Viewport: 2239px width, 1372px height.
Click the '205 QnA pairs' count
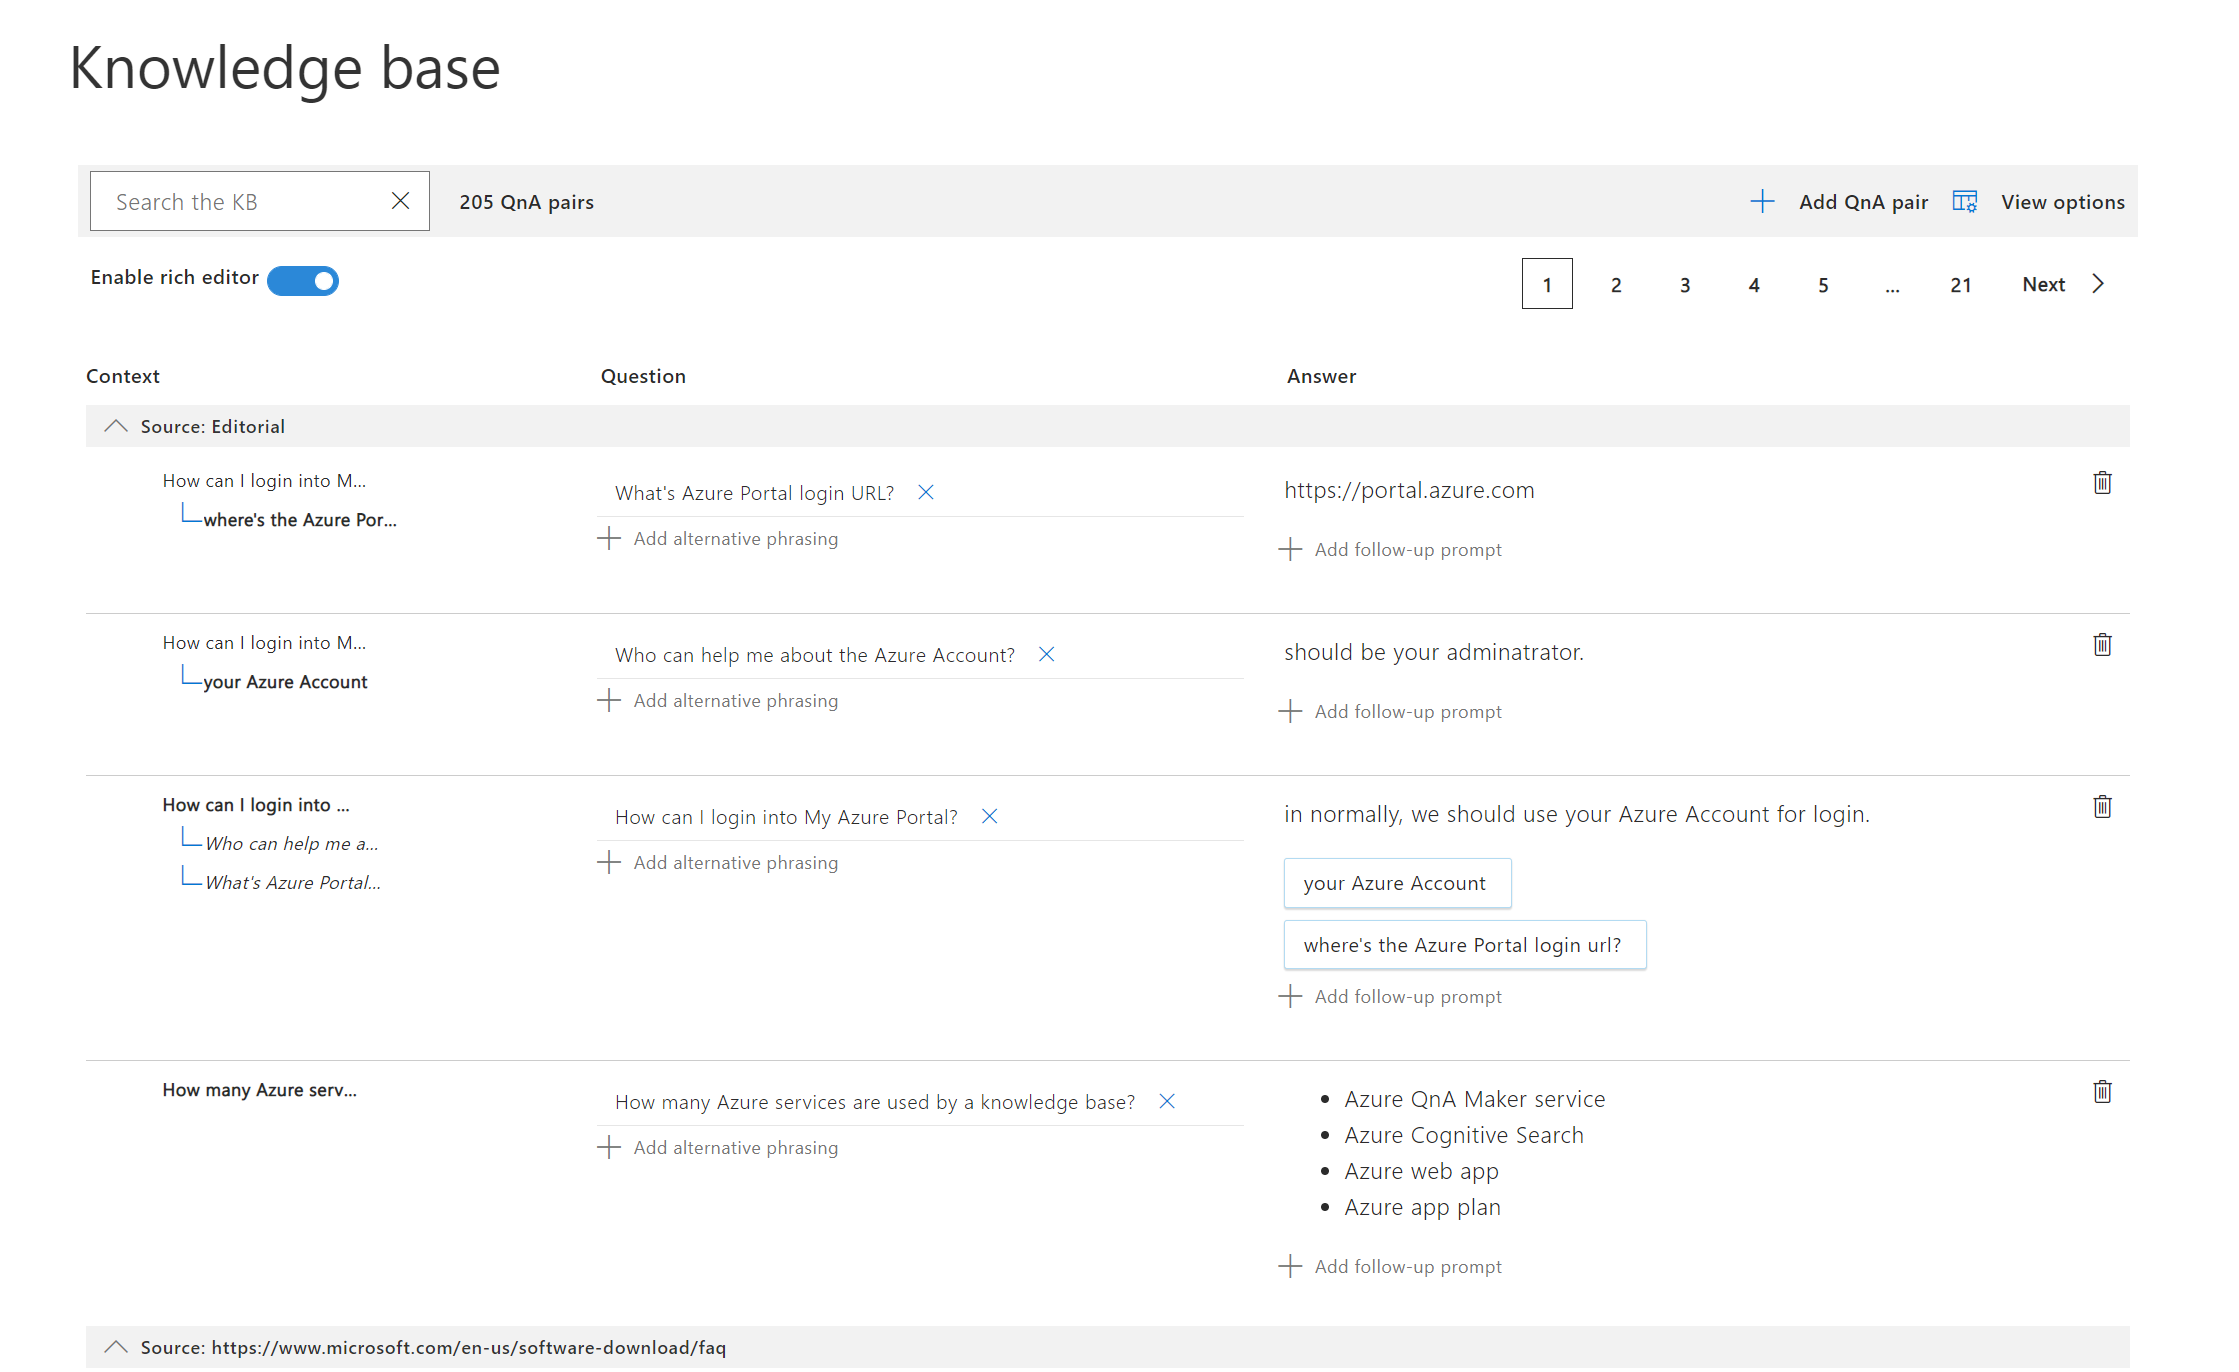527,202
